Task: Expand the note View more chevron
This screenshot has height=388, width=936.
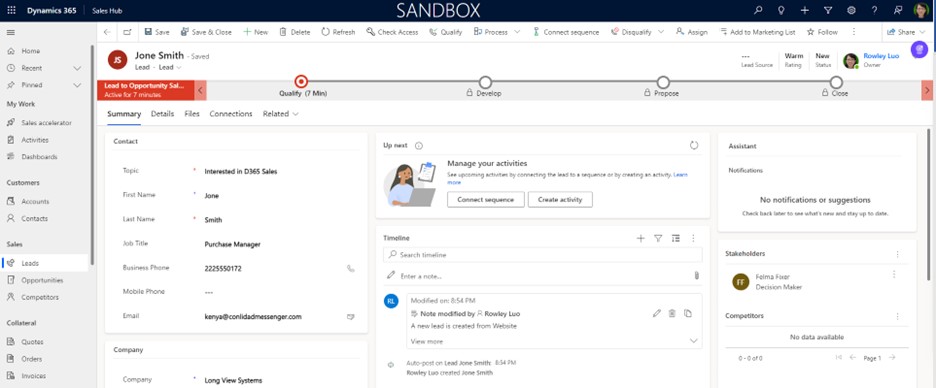Action: (x=694, y=341)
